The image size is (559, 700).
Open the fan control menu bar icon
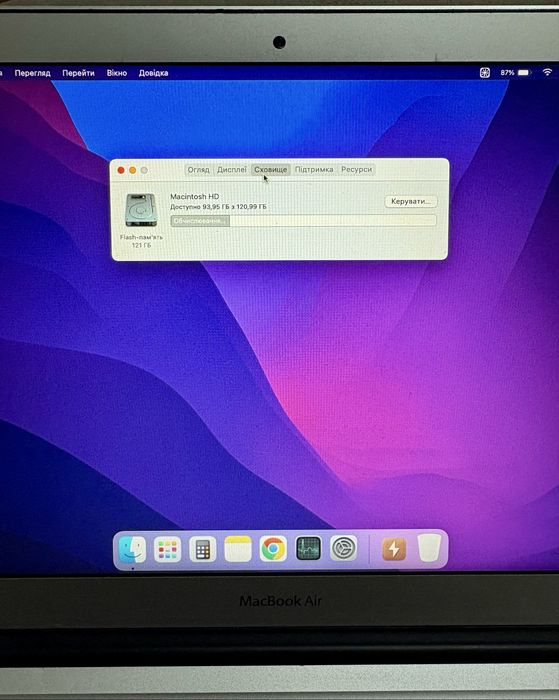[485, 72]
